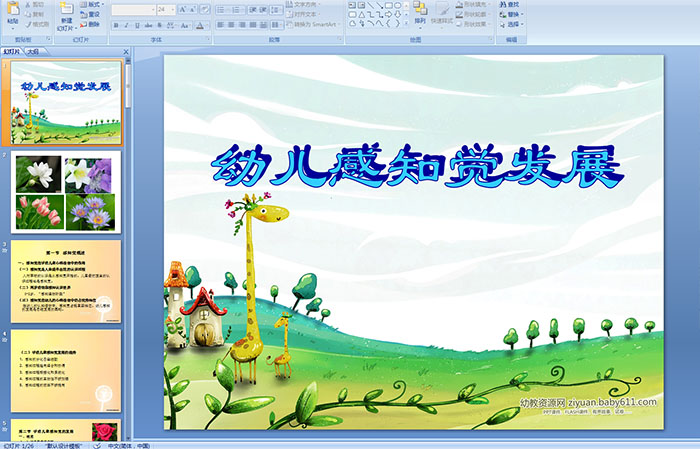Open the Select (选择) menu

coord(512,24)
